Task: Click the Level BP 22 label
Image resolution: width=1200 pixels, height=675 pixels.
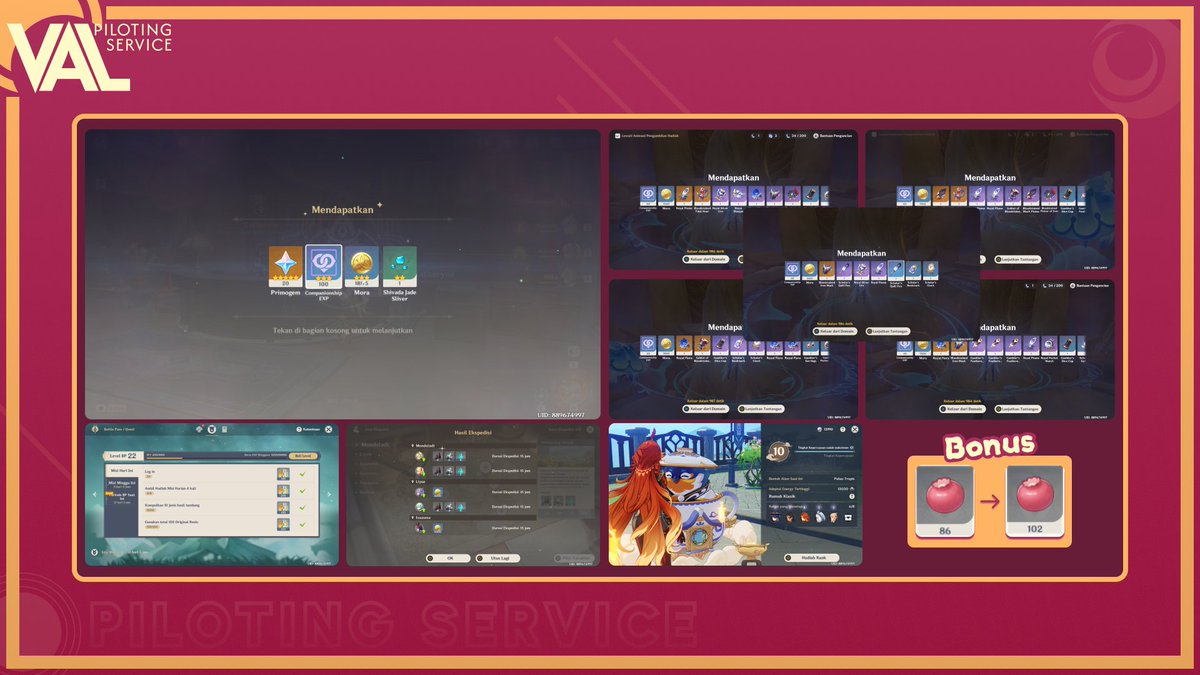Action: pos(123,456)
